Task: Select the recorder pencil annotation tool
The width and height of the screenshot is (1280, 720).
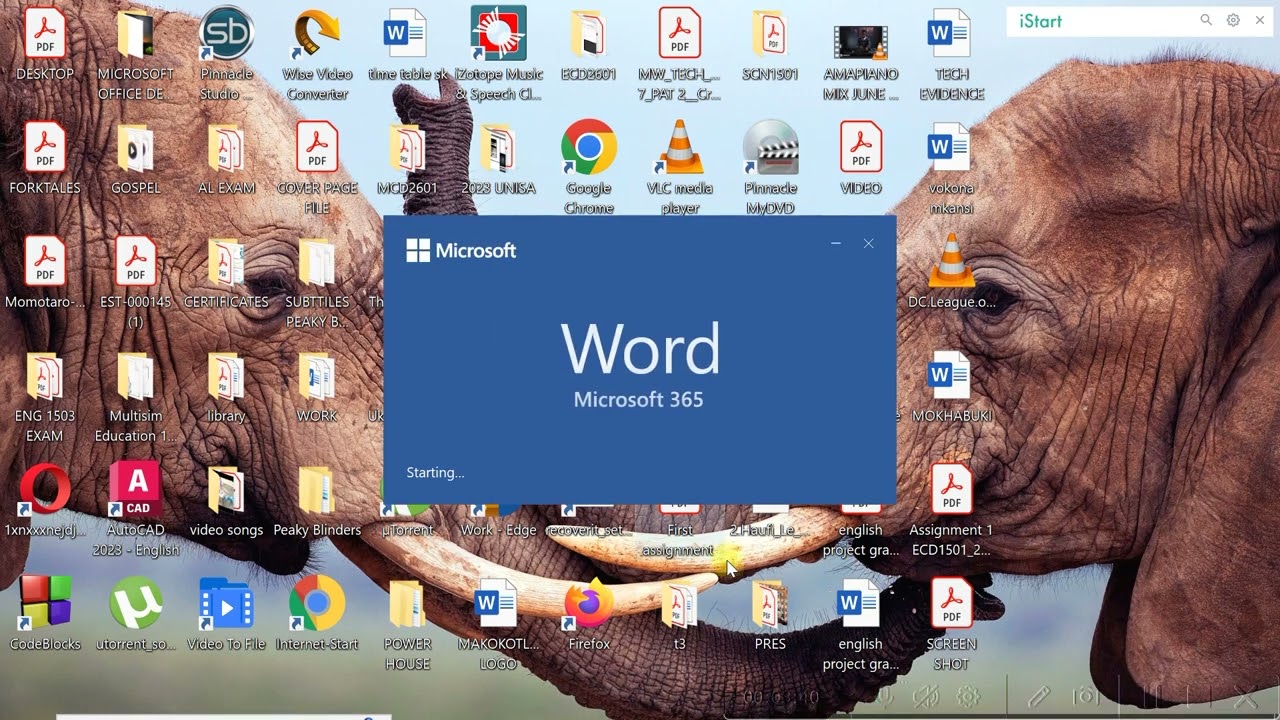Action: click(x=1039, y=696)
